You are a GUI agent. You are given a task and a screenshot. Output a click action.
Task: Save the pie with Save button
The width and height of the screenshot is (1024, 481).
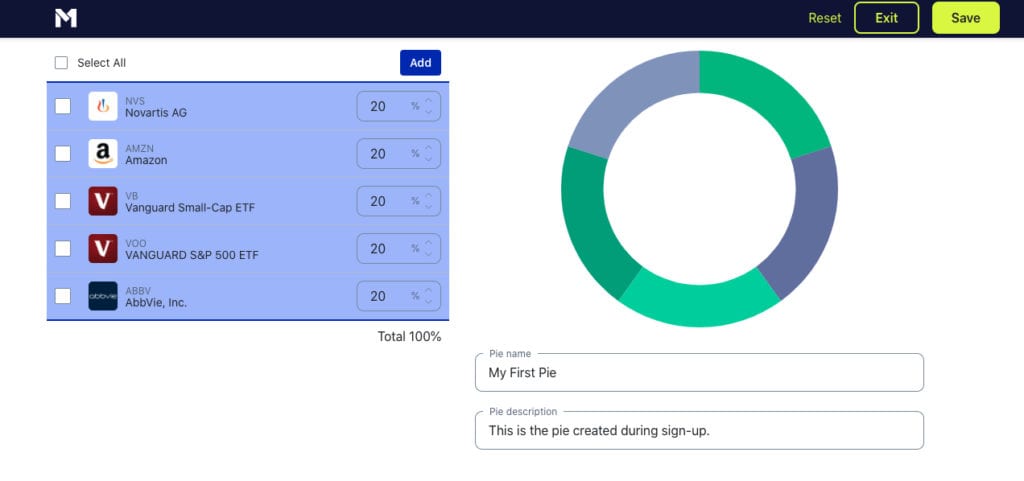click(965, 18)
